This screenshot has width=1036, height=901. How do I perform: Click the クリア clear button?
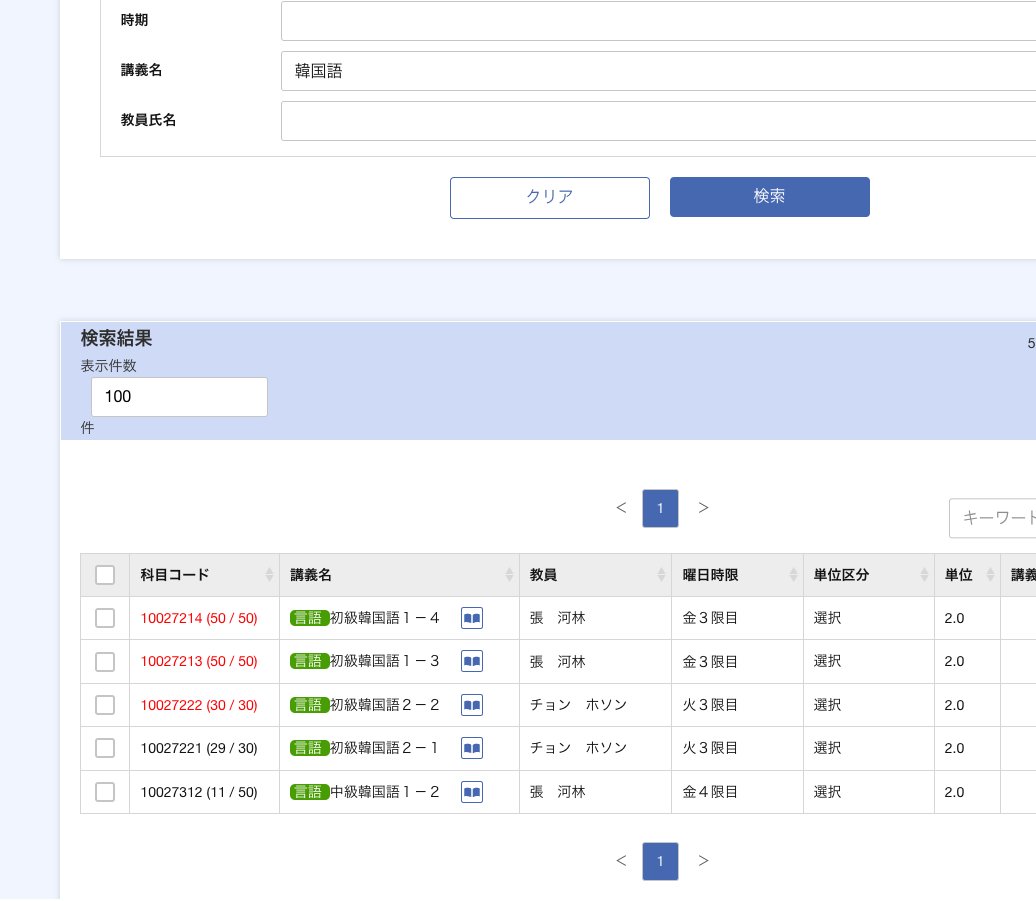[x=550, y=197]
